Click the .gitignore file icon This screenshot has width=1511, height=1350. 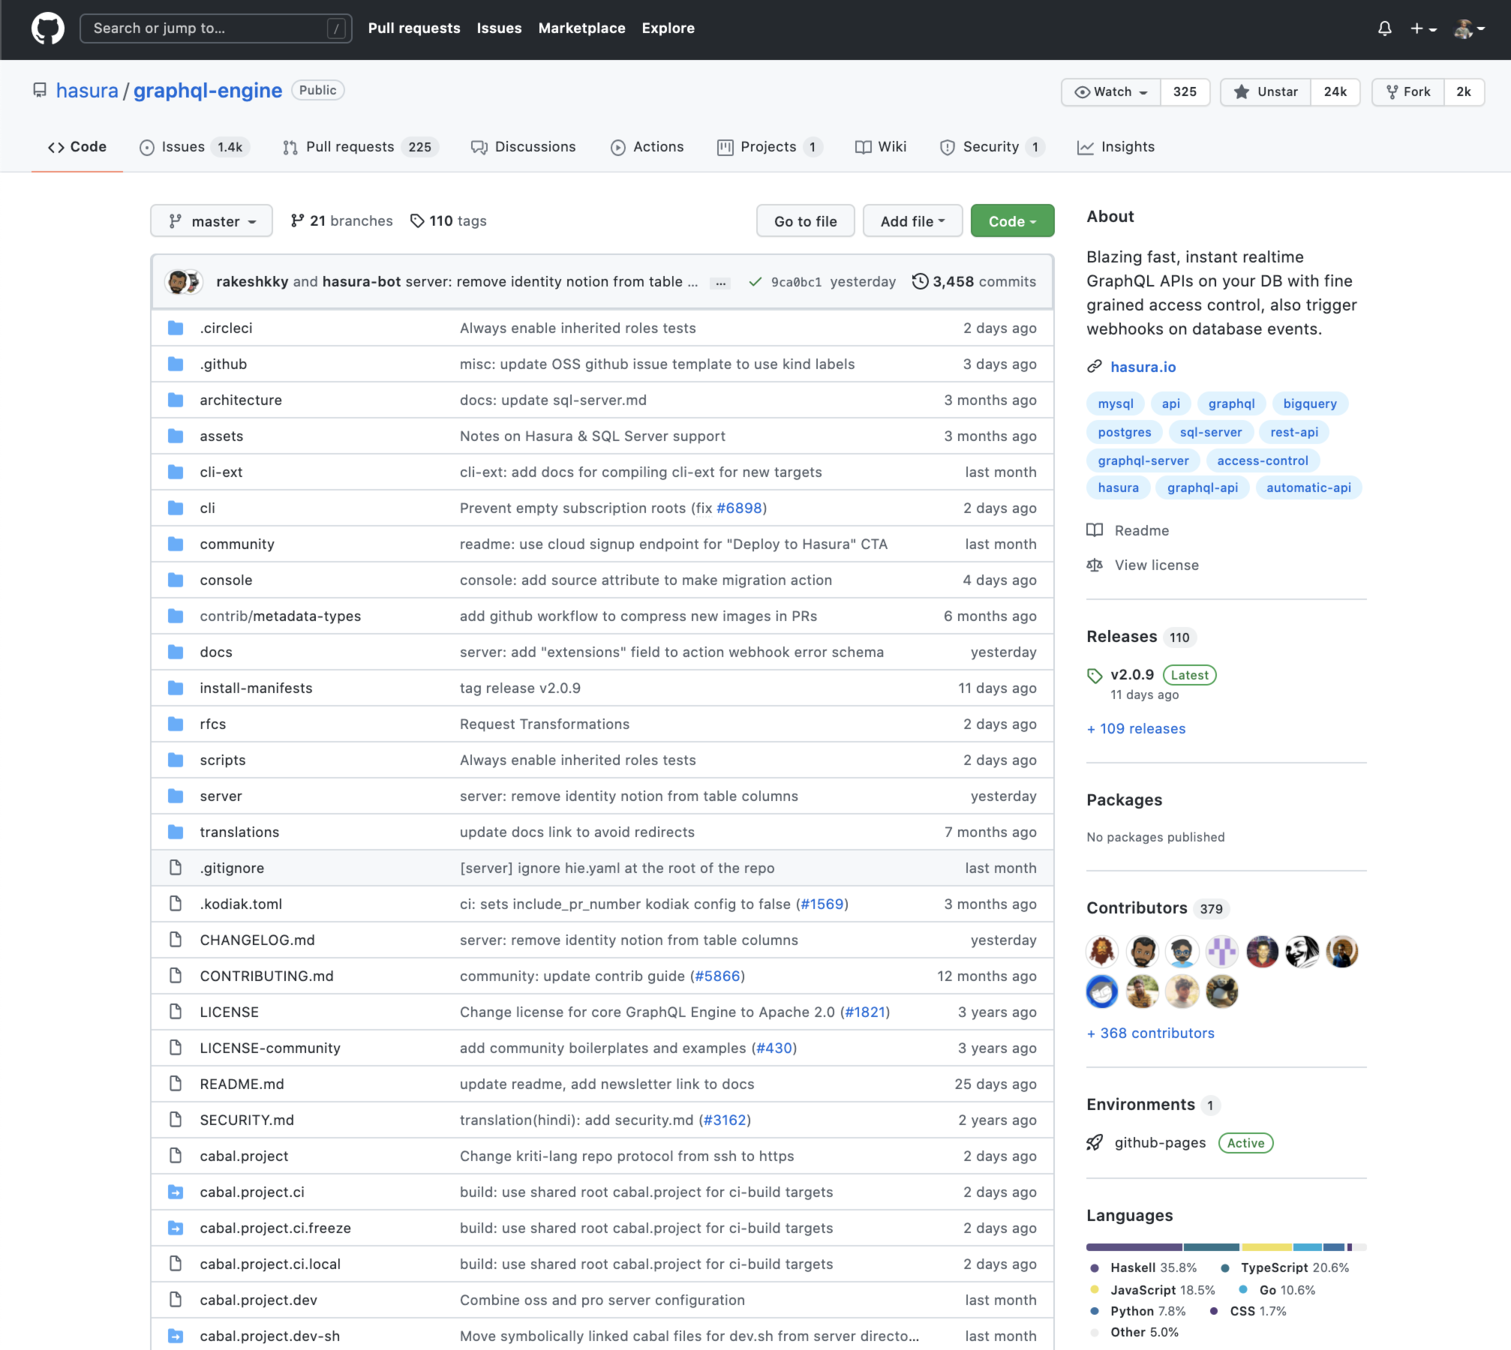pyautogui.click(x=176, y=868)
